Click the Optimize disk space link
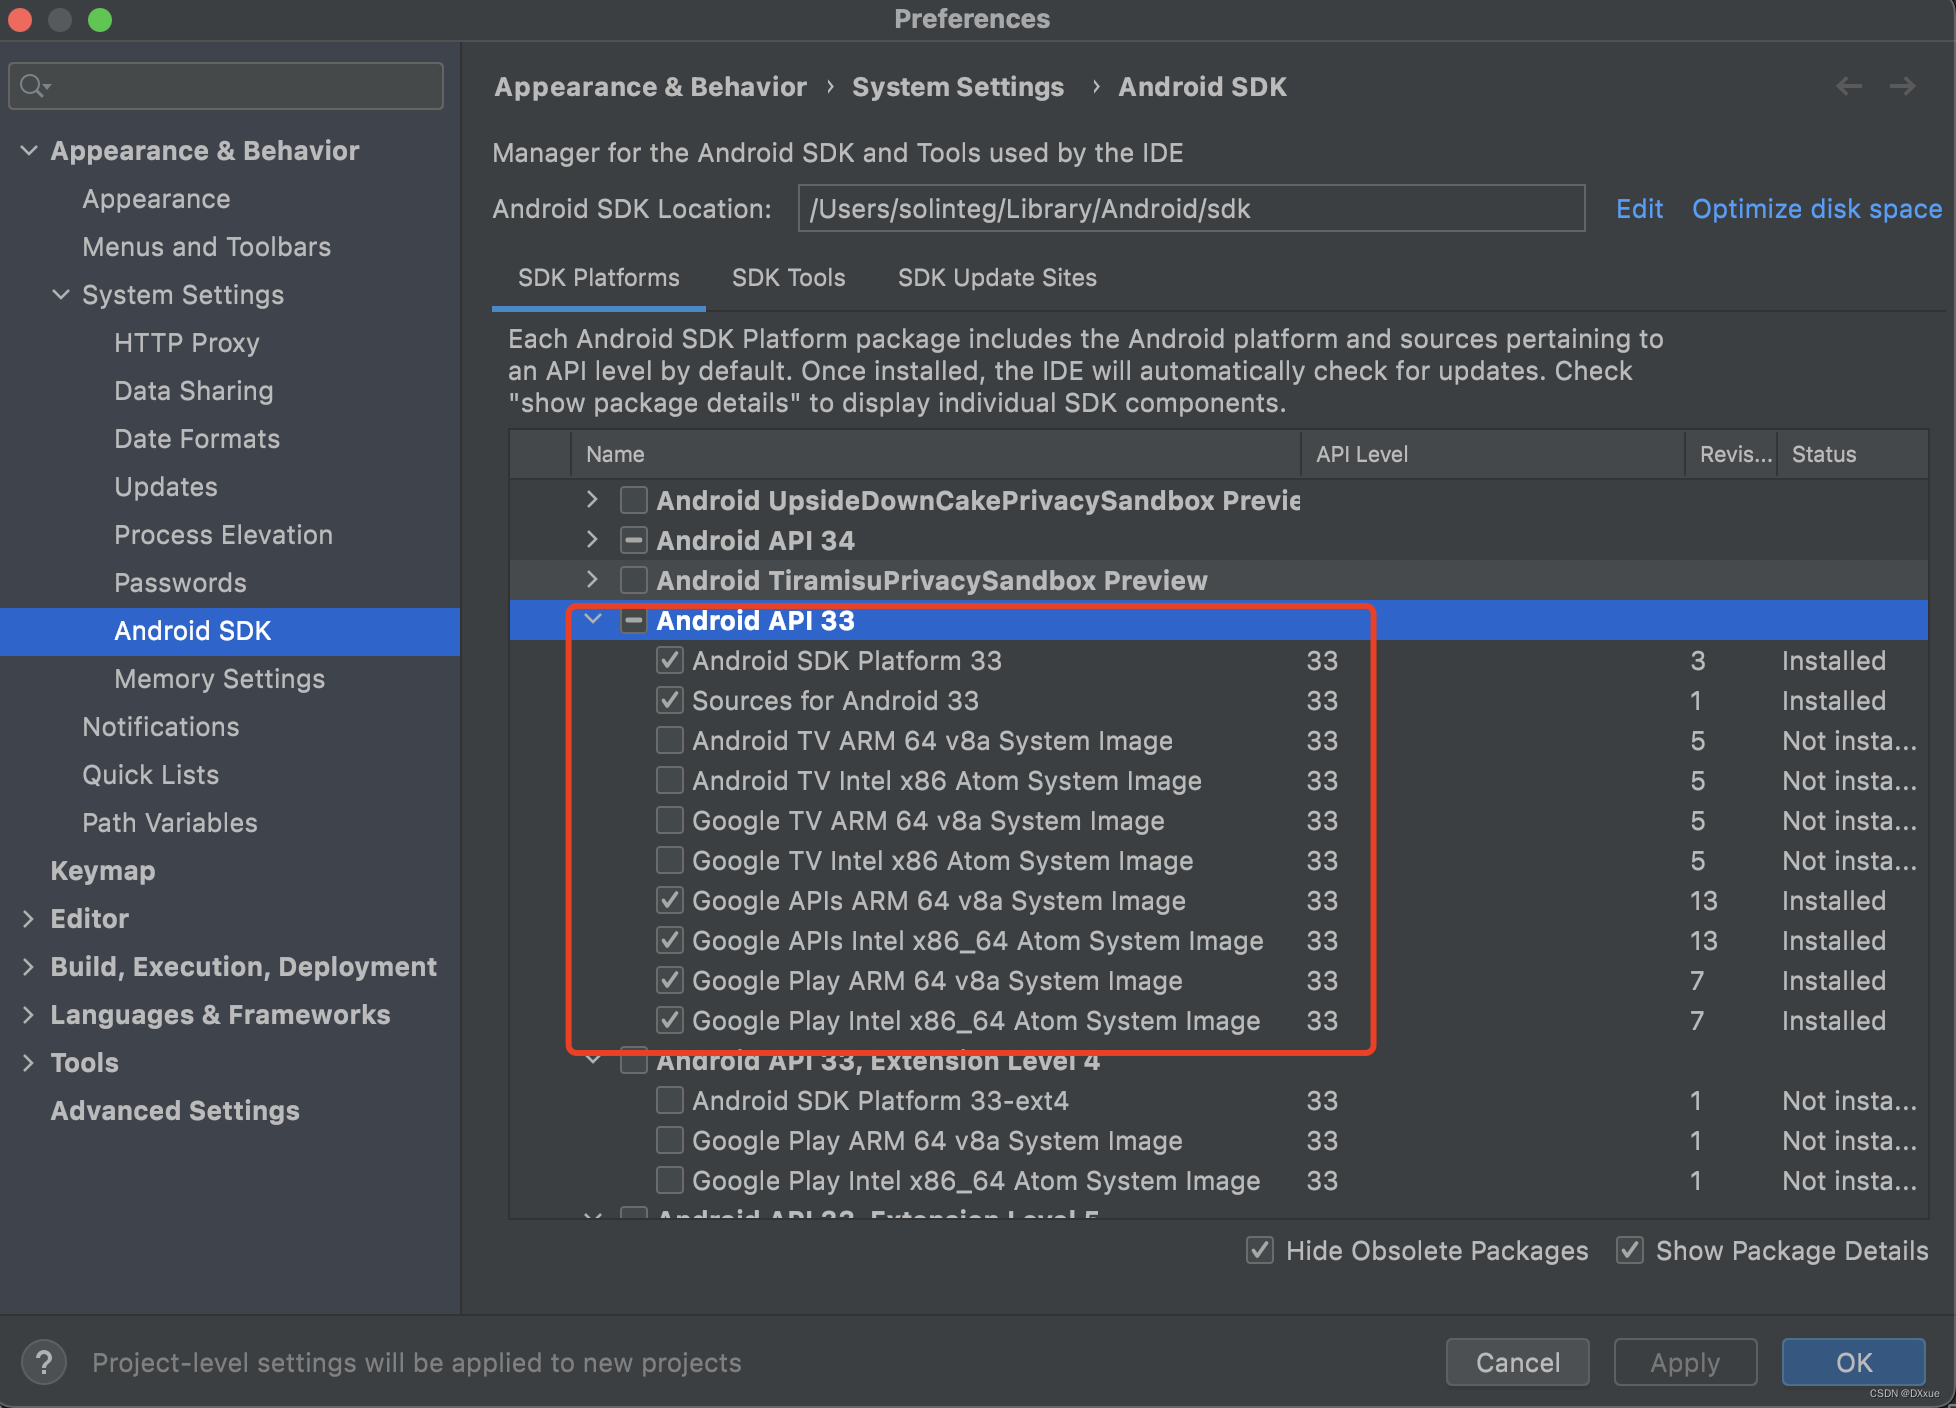Viewport: 1956px width, 1408px height. tap(1816, 209)
